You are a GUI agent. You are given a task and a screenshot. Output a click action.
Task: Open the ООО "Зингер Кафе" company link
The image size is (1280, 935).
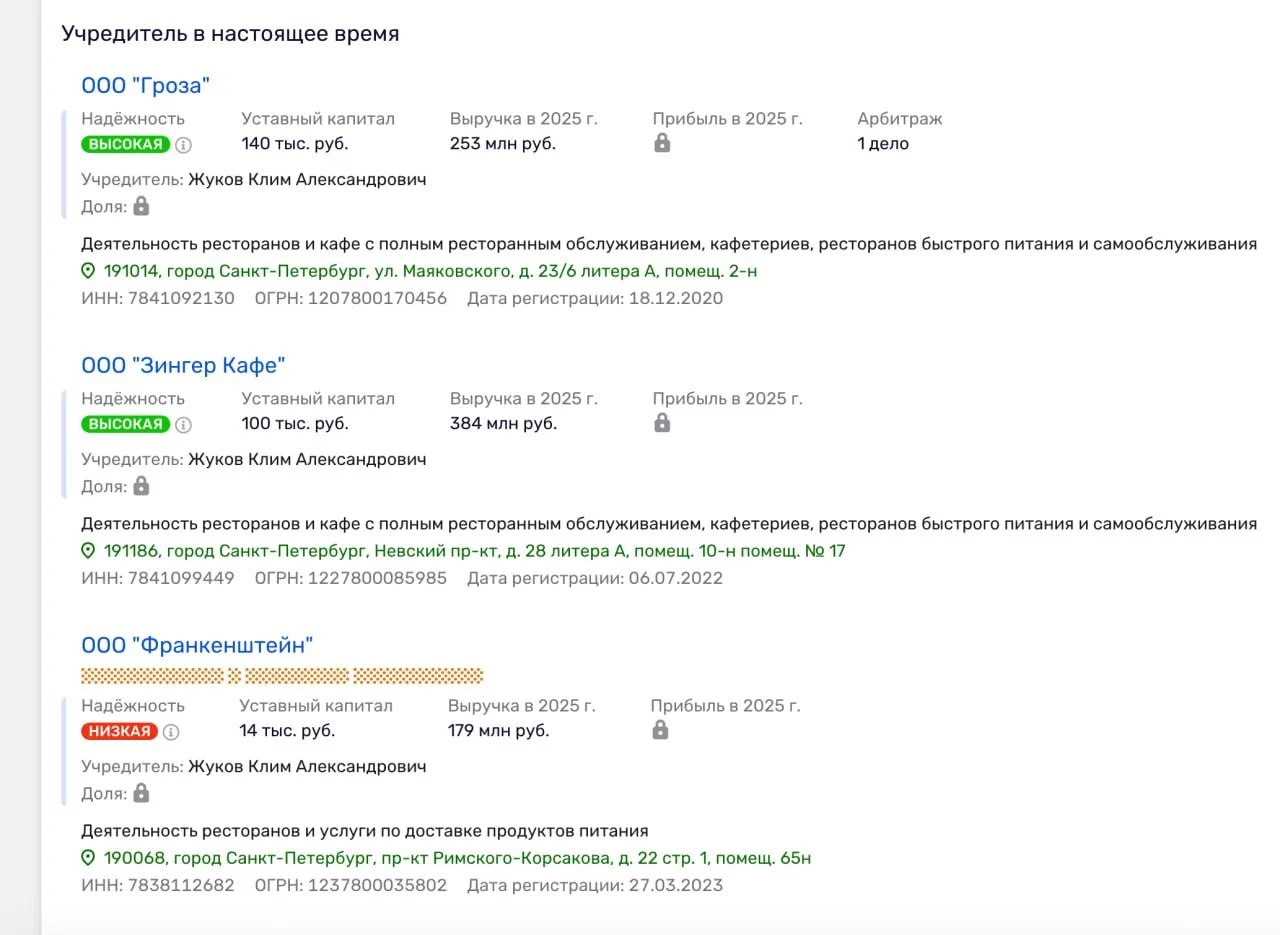pyautogui.click(x=183, y=365)
